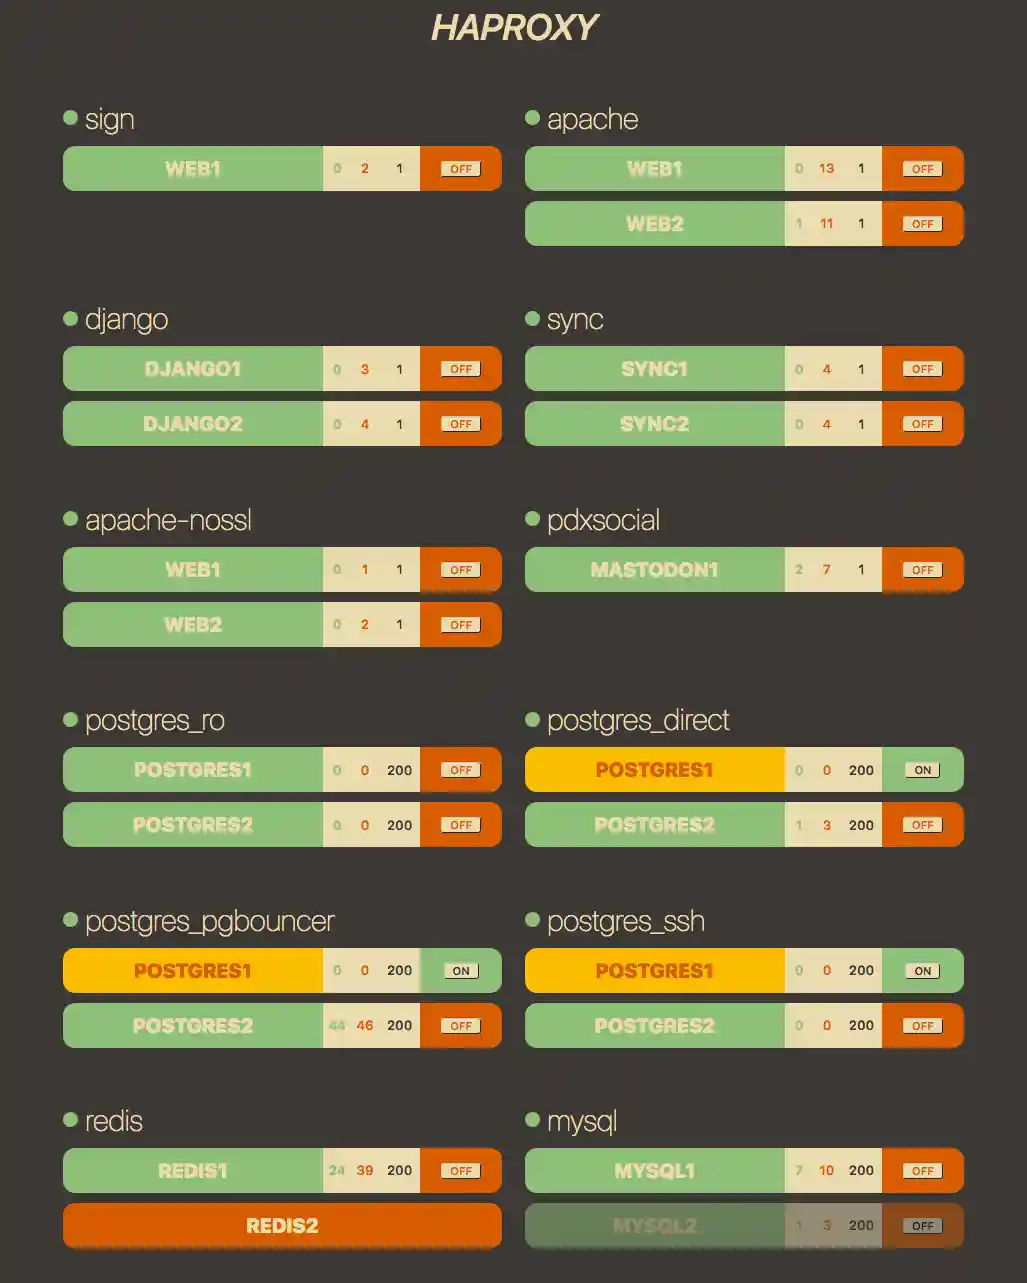Click the status dot beside pdxsocial
The image size is (1027, 1283).
click(x=532, y=519)
